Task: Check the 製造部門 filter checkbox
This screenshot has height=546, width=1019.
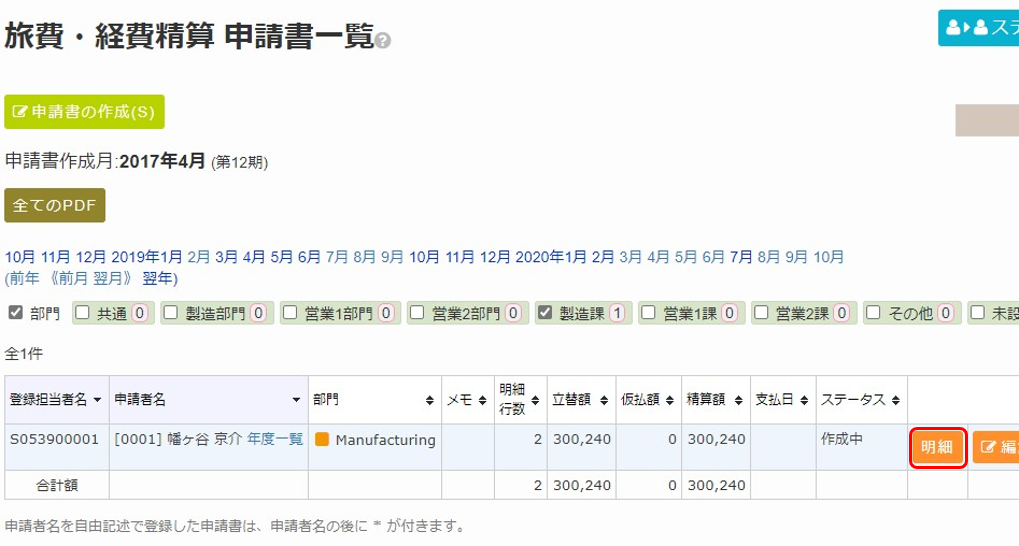Action: [x=170, y=313]
